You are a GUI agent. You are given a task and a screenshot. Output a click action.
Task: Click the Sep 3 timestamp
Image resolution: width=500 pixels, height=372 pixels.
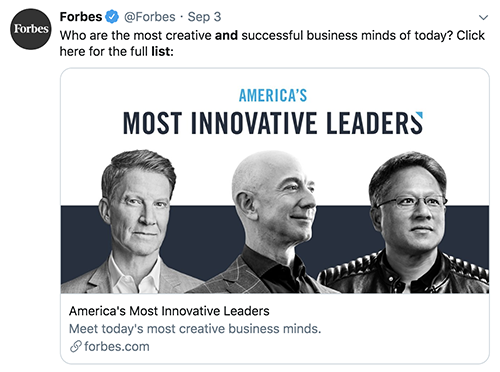point(204,17)
